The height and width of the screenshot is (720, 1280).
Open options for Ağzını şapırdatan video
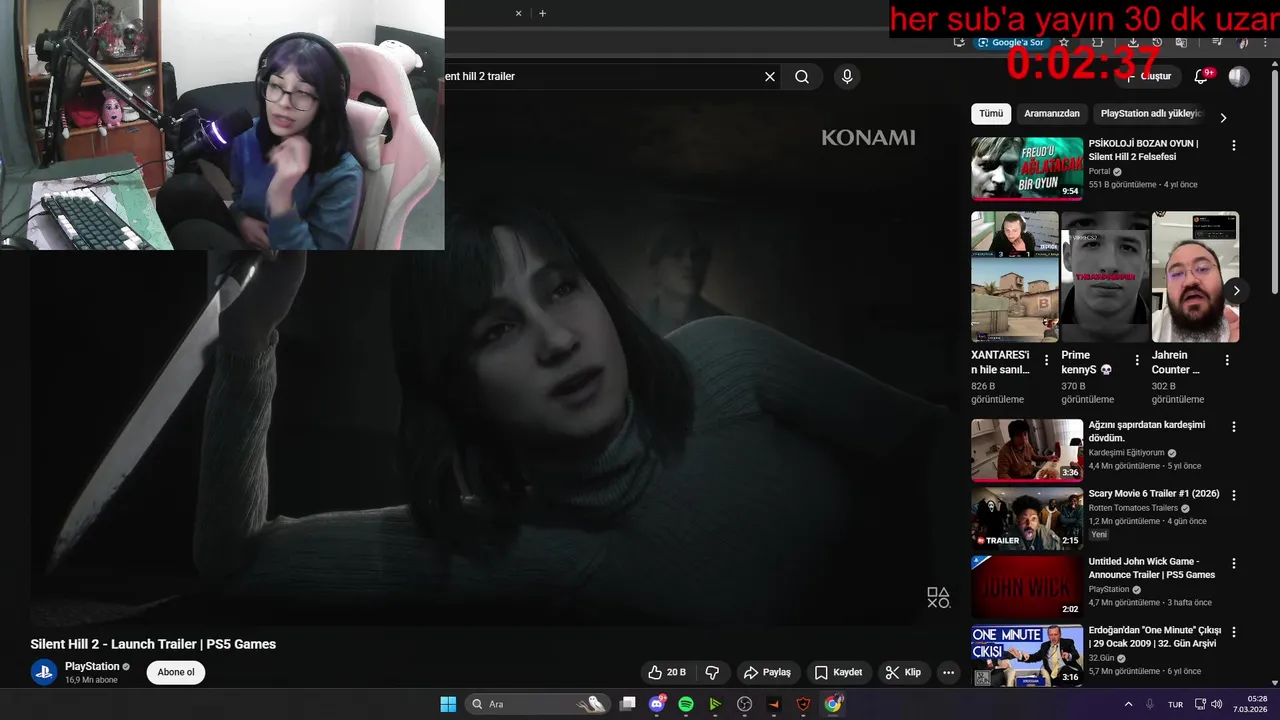click(1233, 427)
